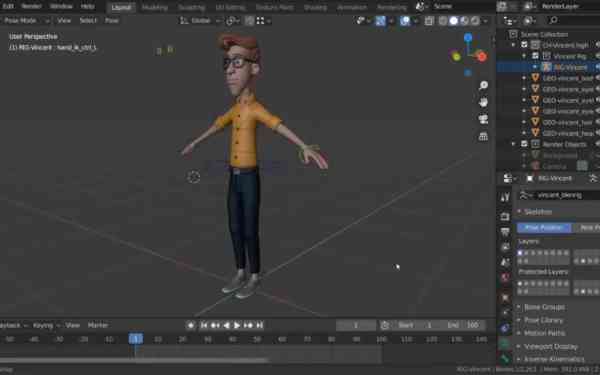Switch orthographic/perspective with the grid gizmo
Viewport: 600px width, 375px height.
[483, 136]
